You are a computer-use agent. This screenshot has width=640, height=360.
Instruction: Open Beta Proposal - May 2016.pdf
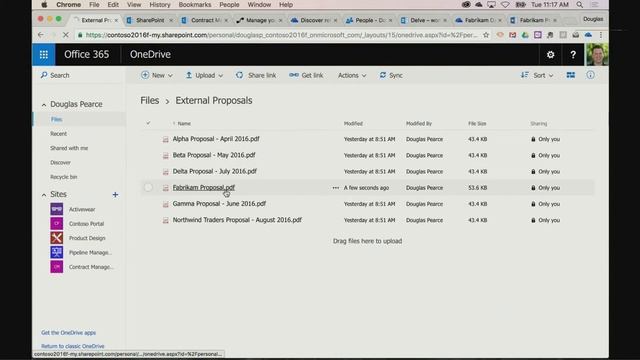point(214,155)
